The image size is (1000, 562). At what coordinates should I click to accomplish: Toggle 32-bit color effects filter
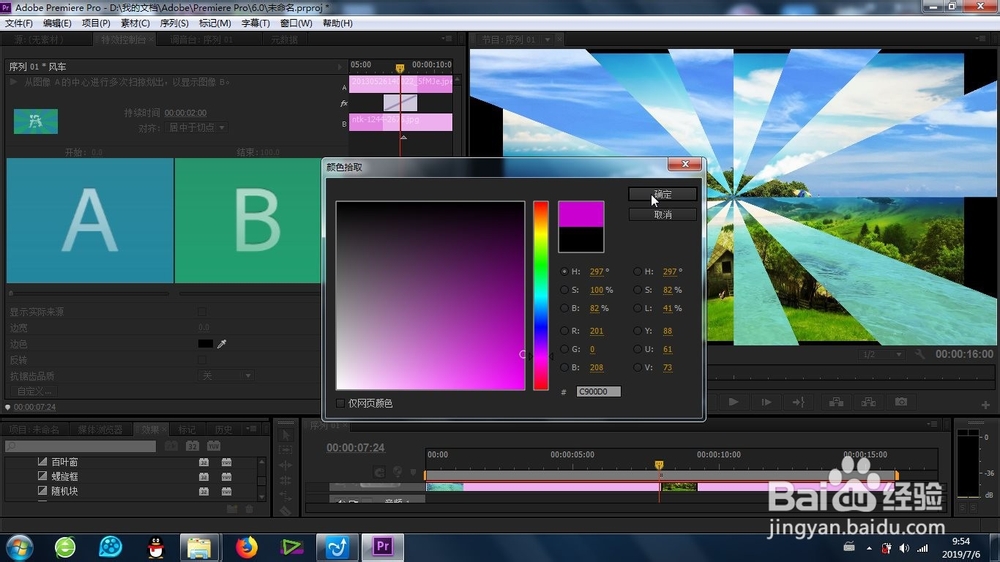(193, 446)
